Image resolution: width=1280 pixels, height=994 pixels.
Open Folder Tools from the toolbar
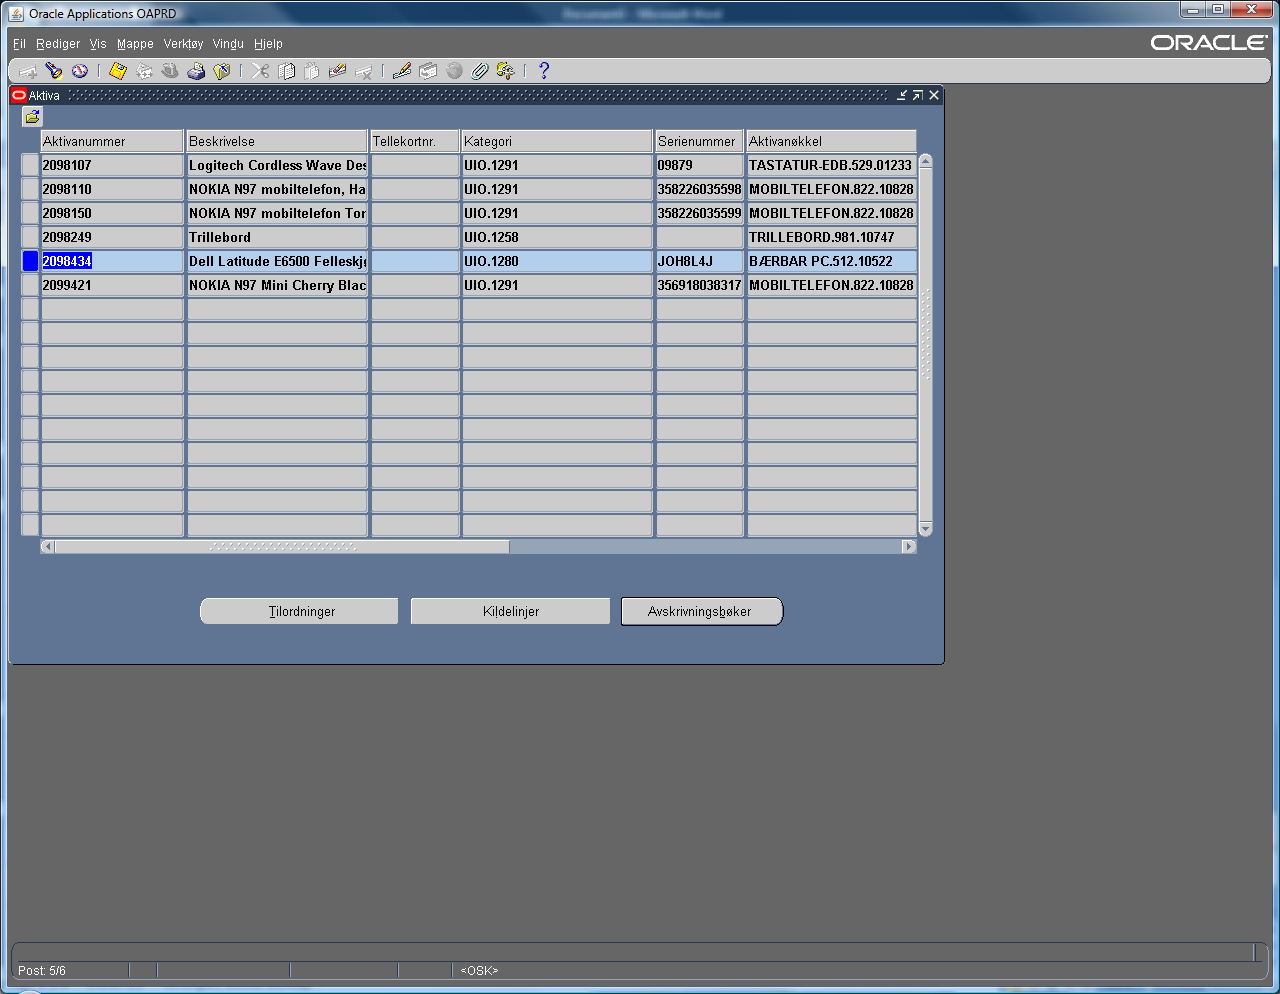click(506, 71)
